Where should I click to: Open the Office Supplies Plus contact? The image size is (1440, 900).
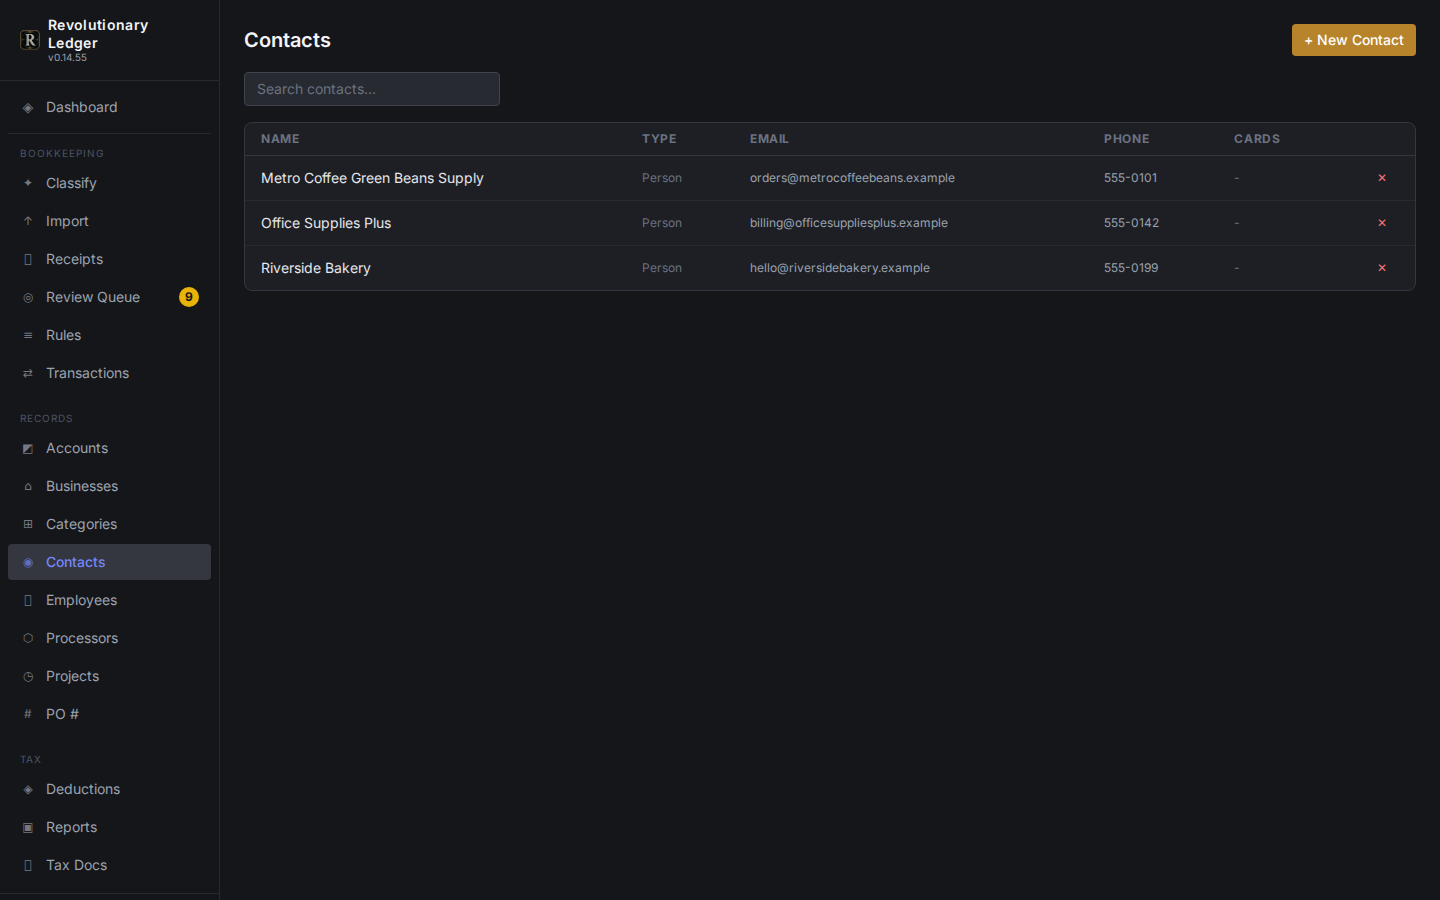326,223
